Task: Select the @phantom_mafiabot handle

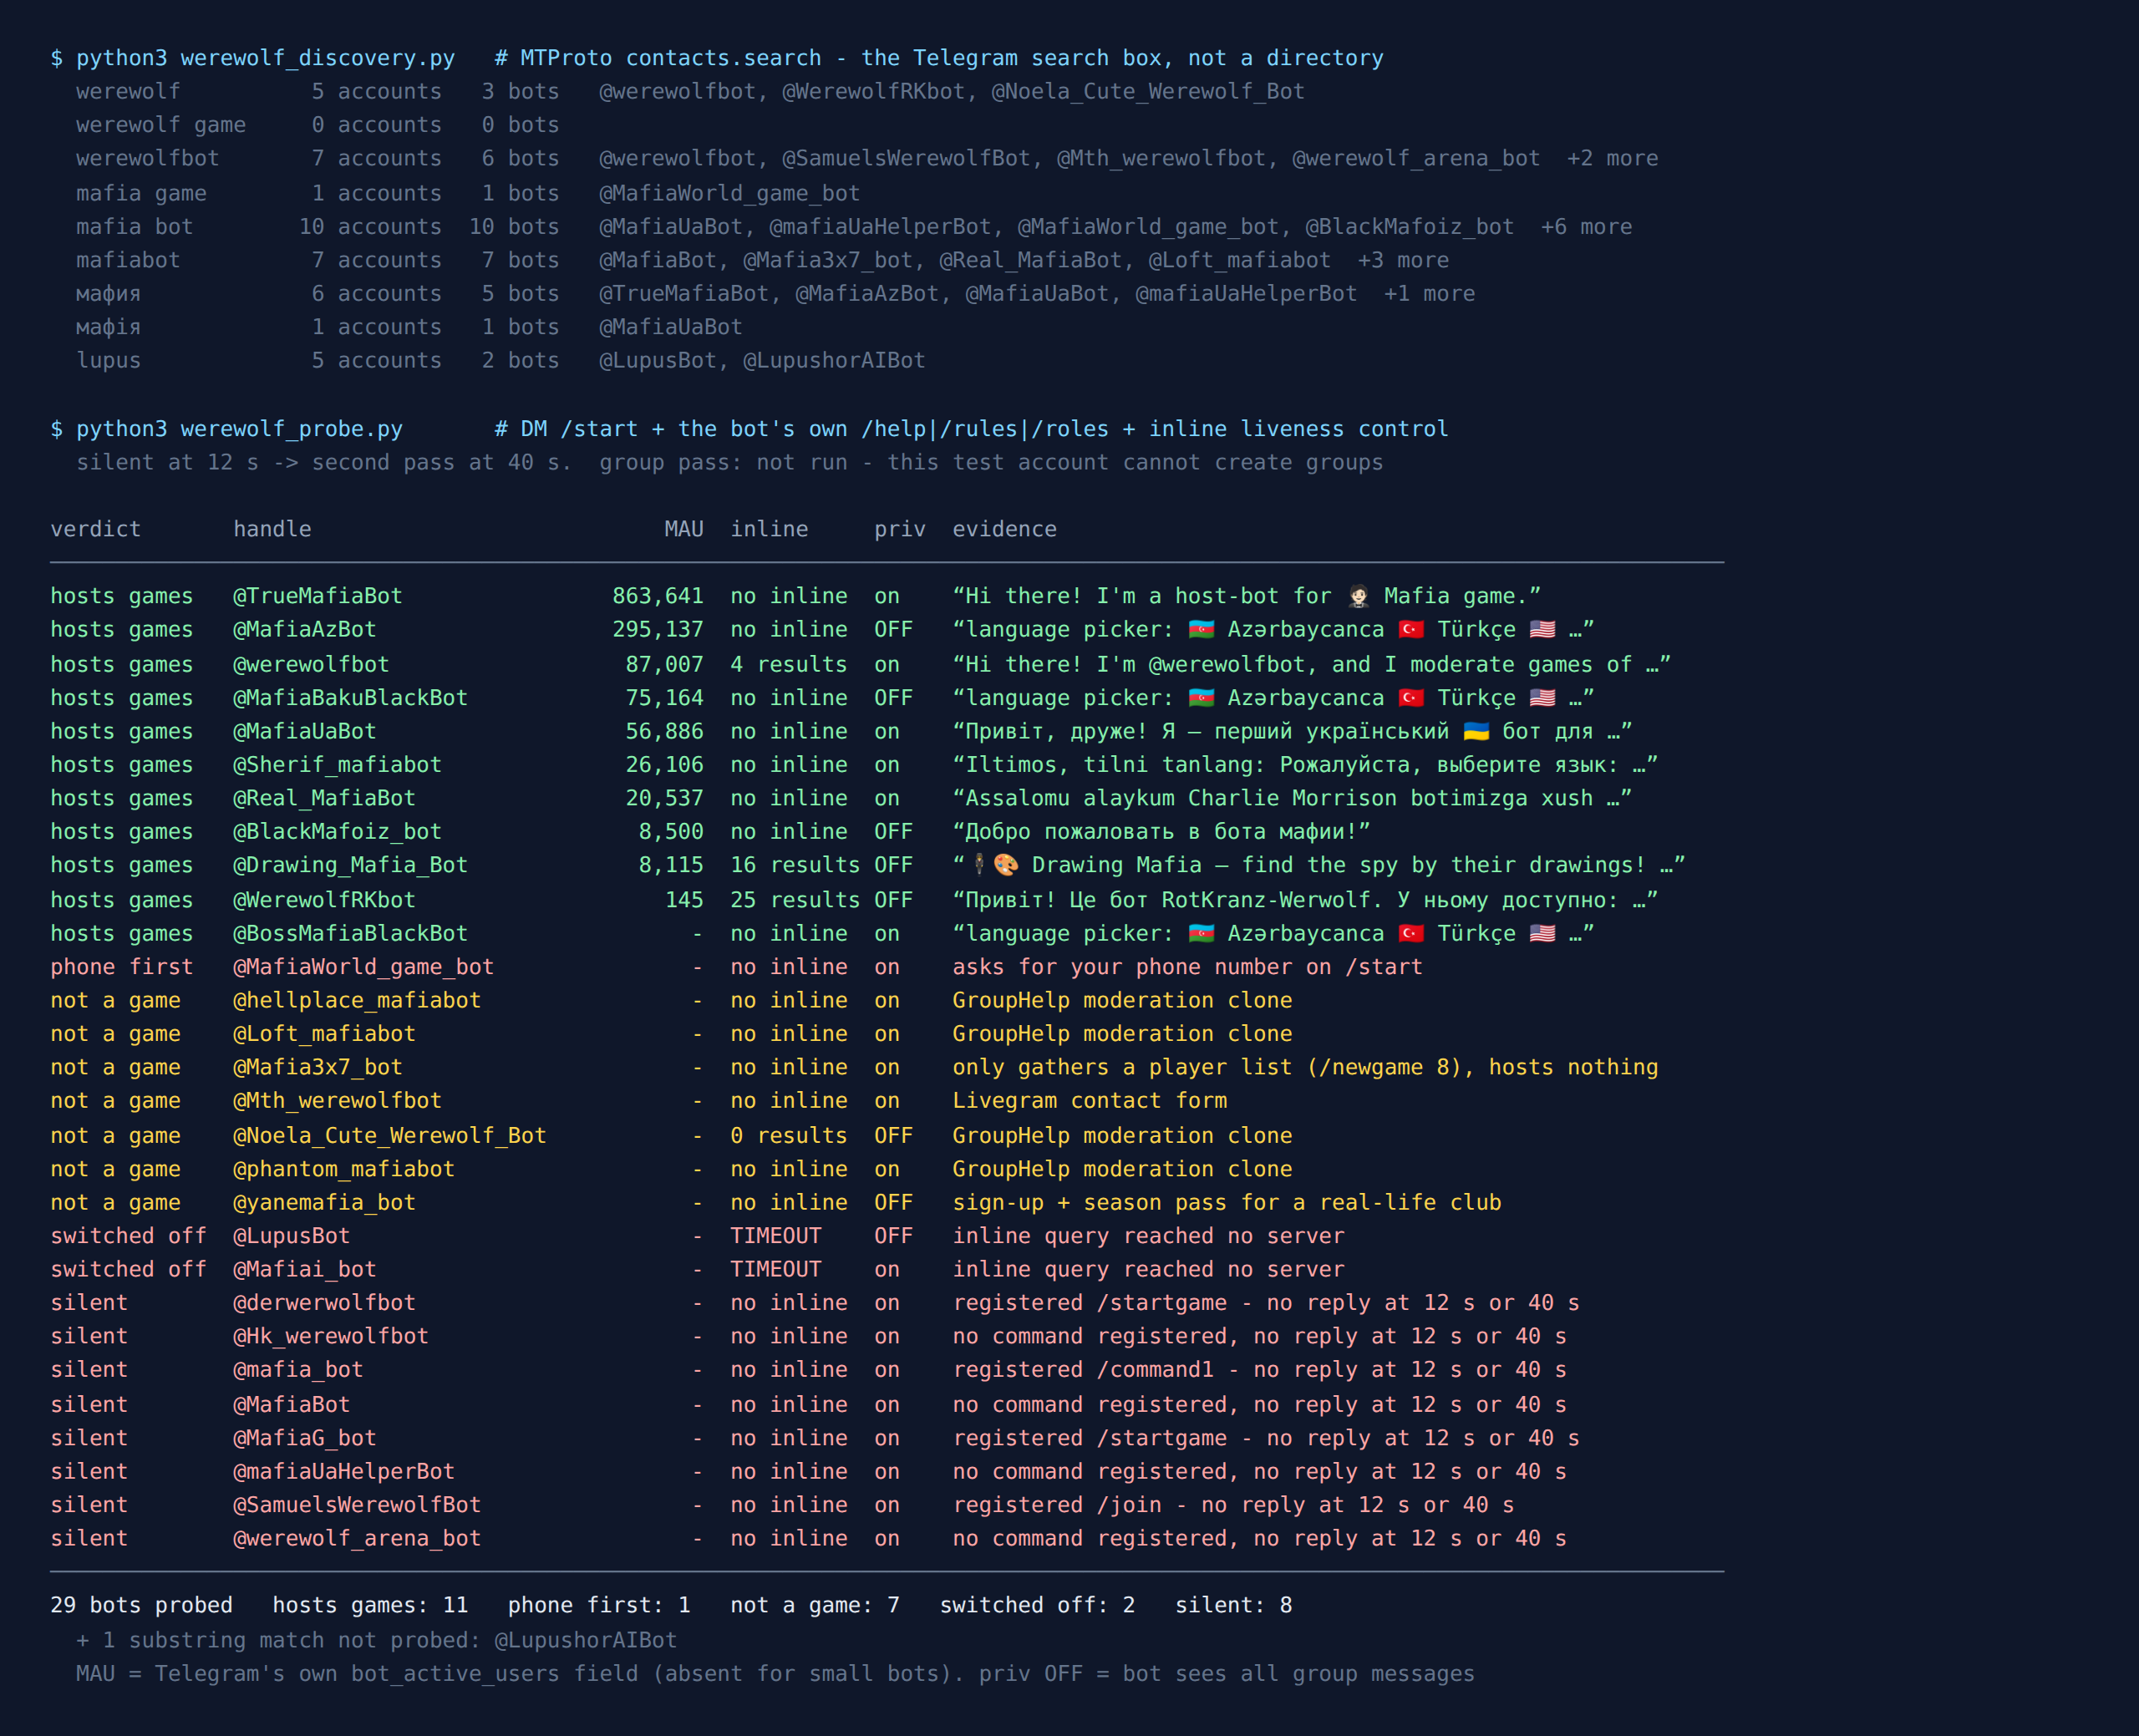Action: tap(344, 1169)
